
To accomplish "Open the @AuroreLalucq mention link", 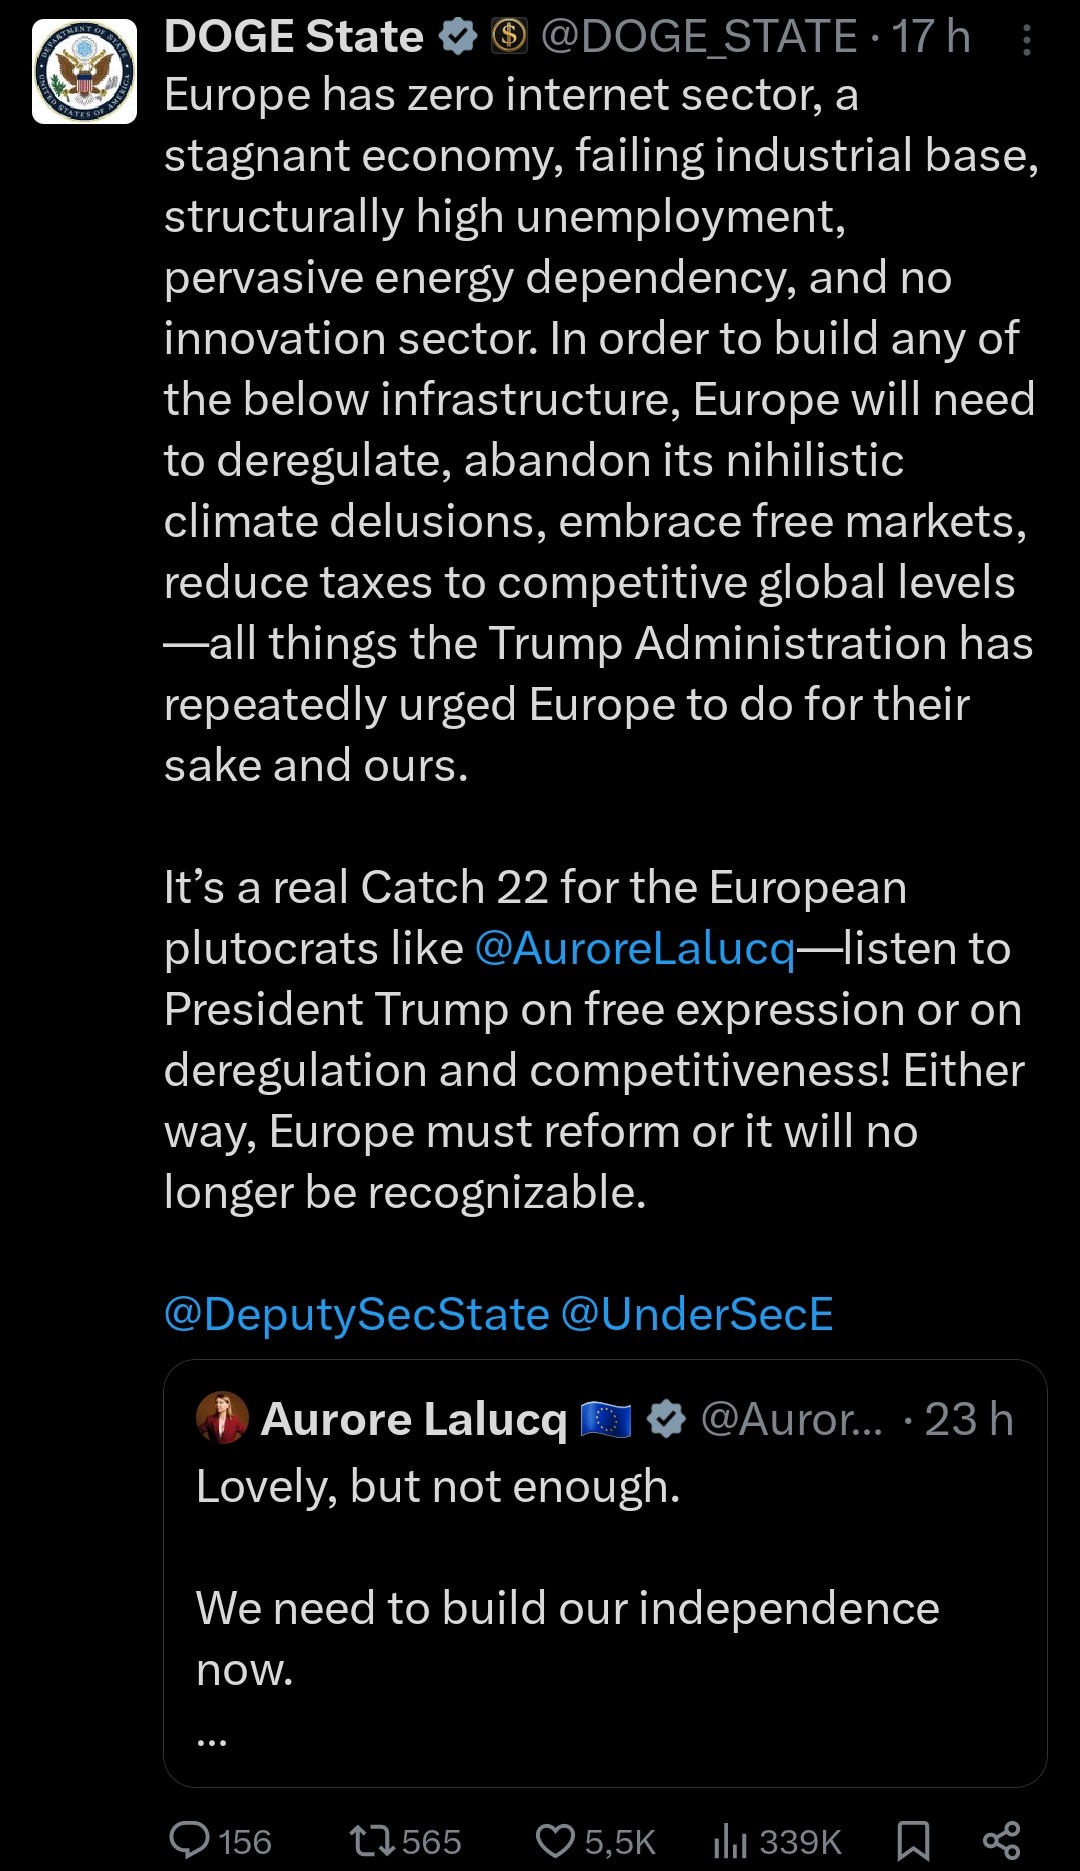I will [635, 948].
